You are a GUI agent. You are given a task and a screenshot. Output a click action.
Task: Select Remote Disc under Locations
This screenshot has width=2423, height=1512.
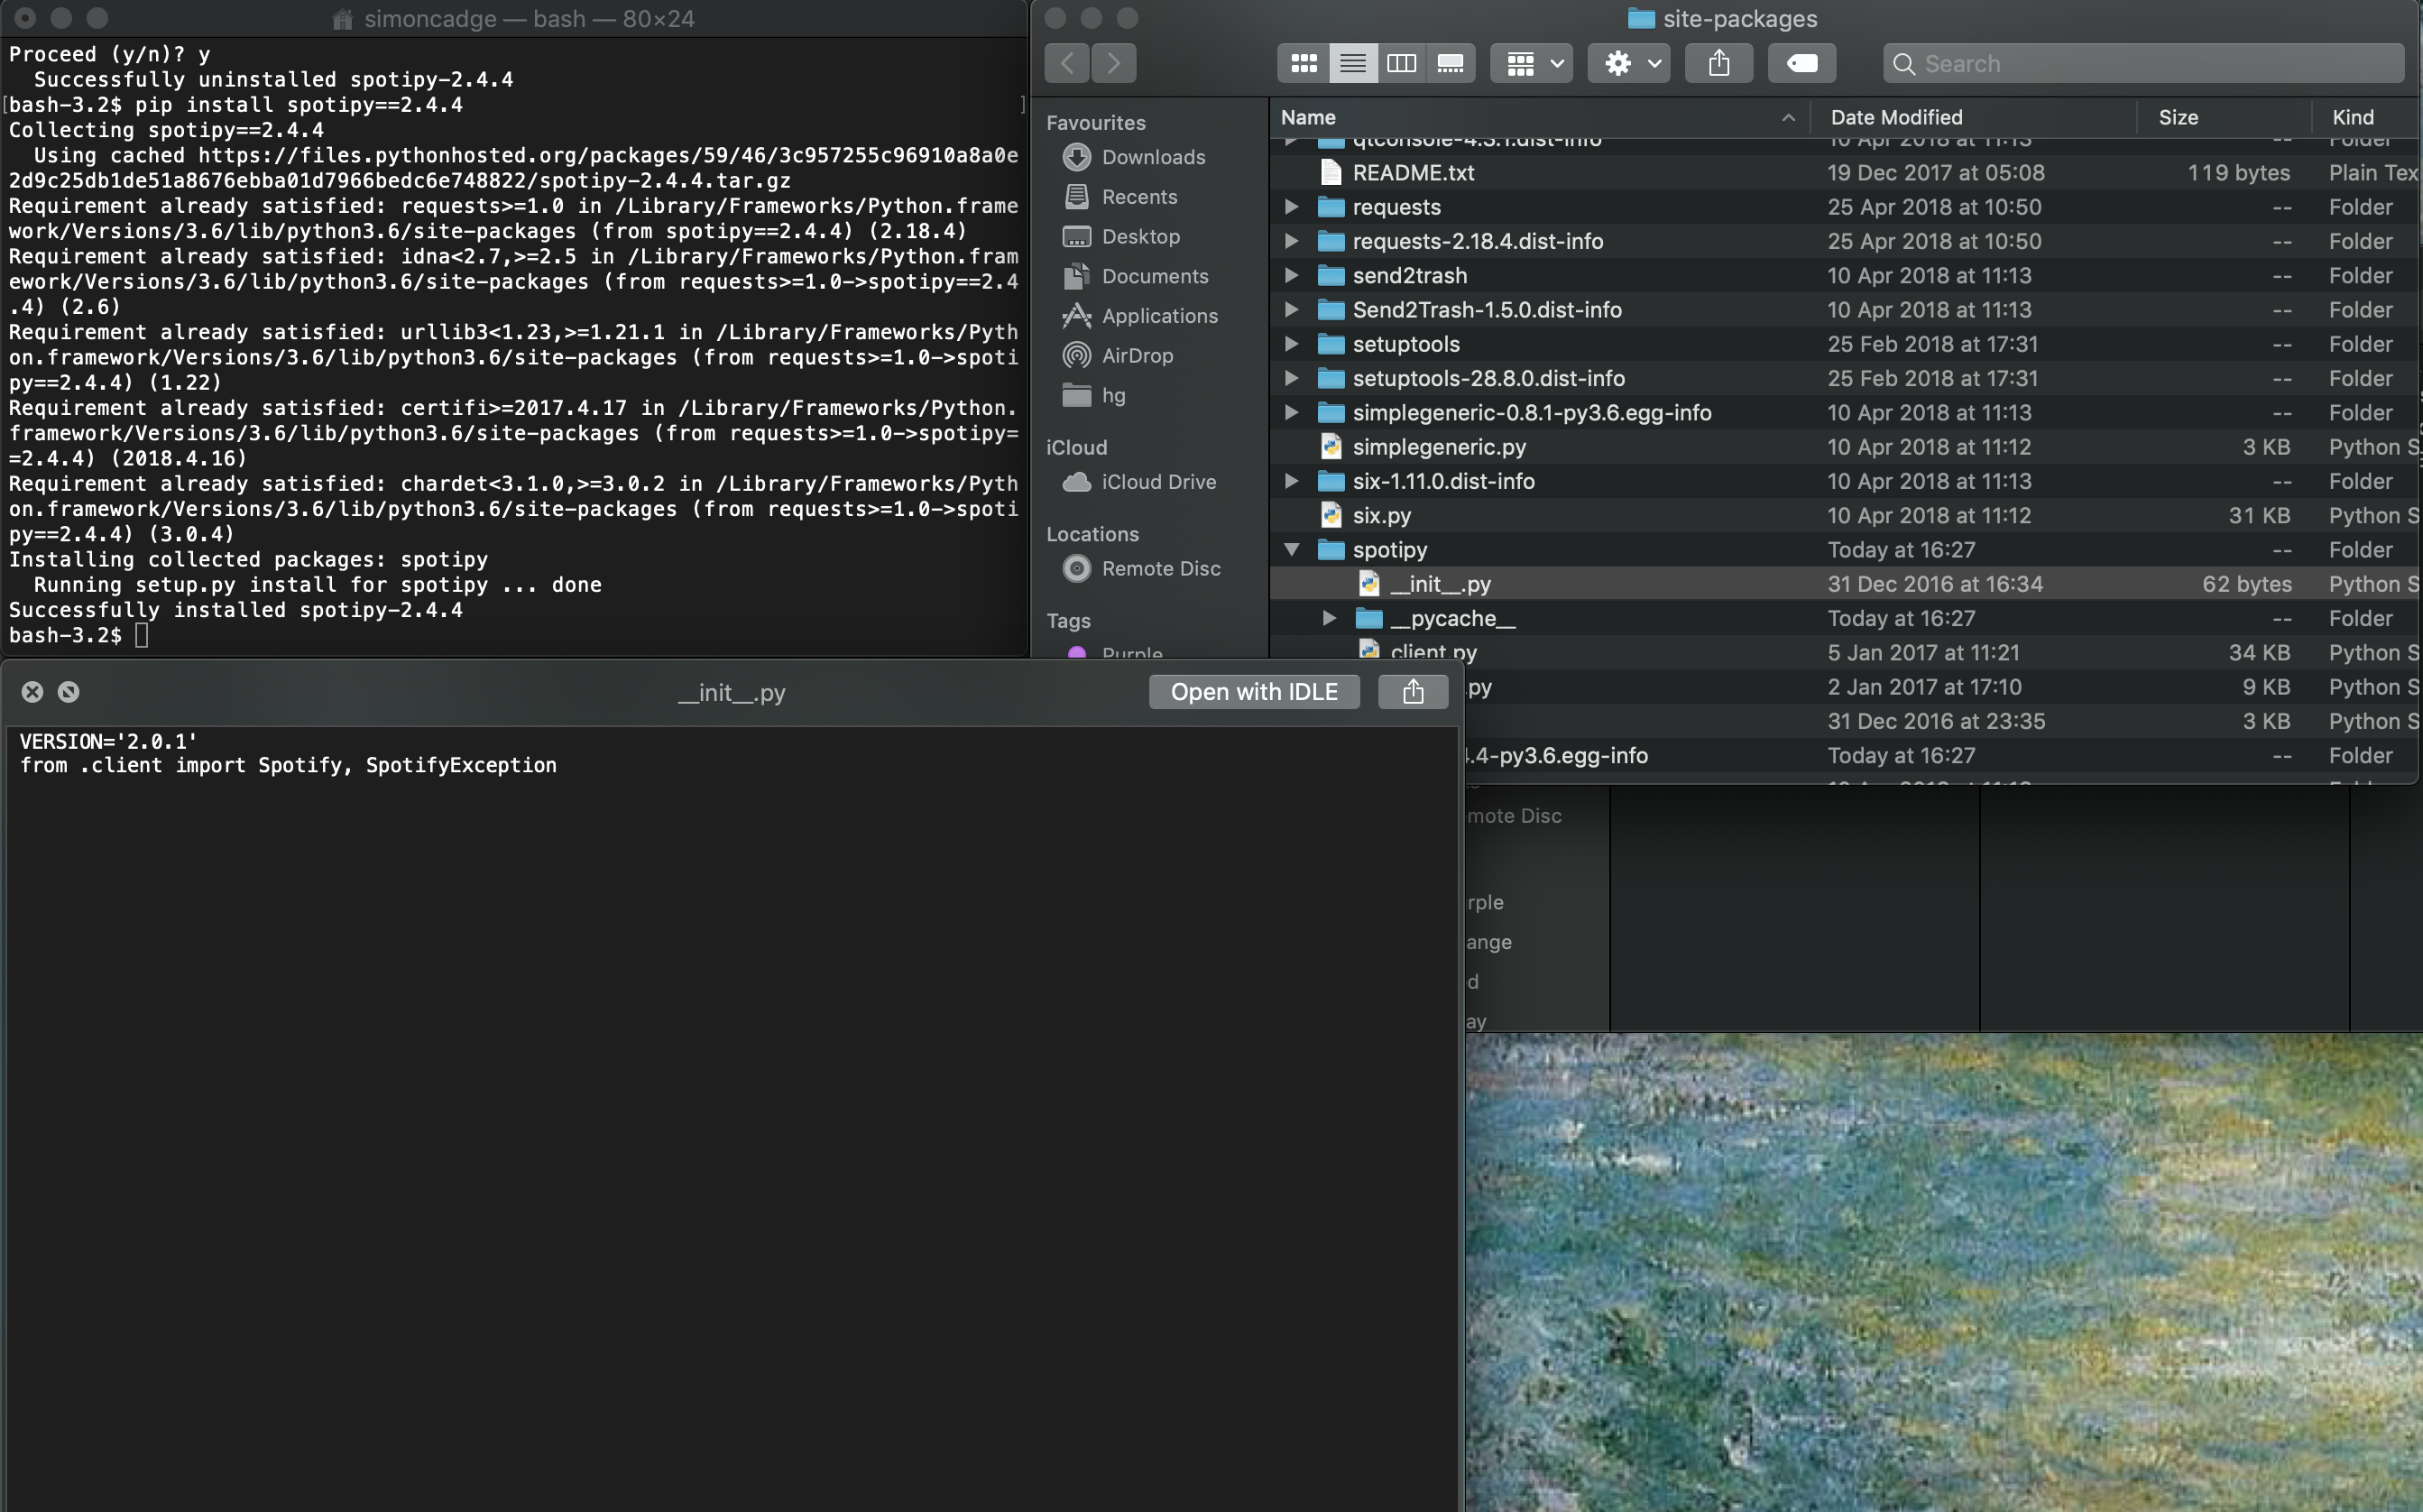point(1161,568)
